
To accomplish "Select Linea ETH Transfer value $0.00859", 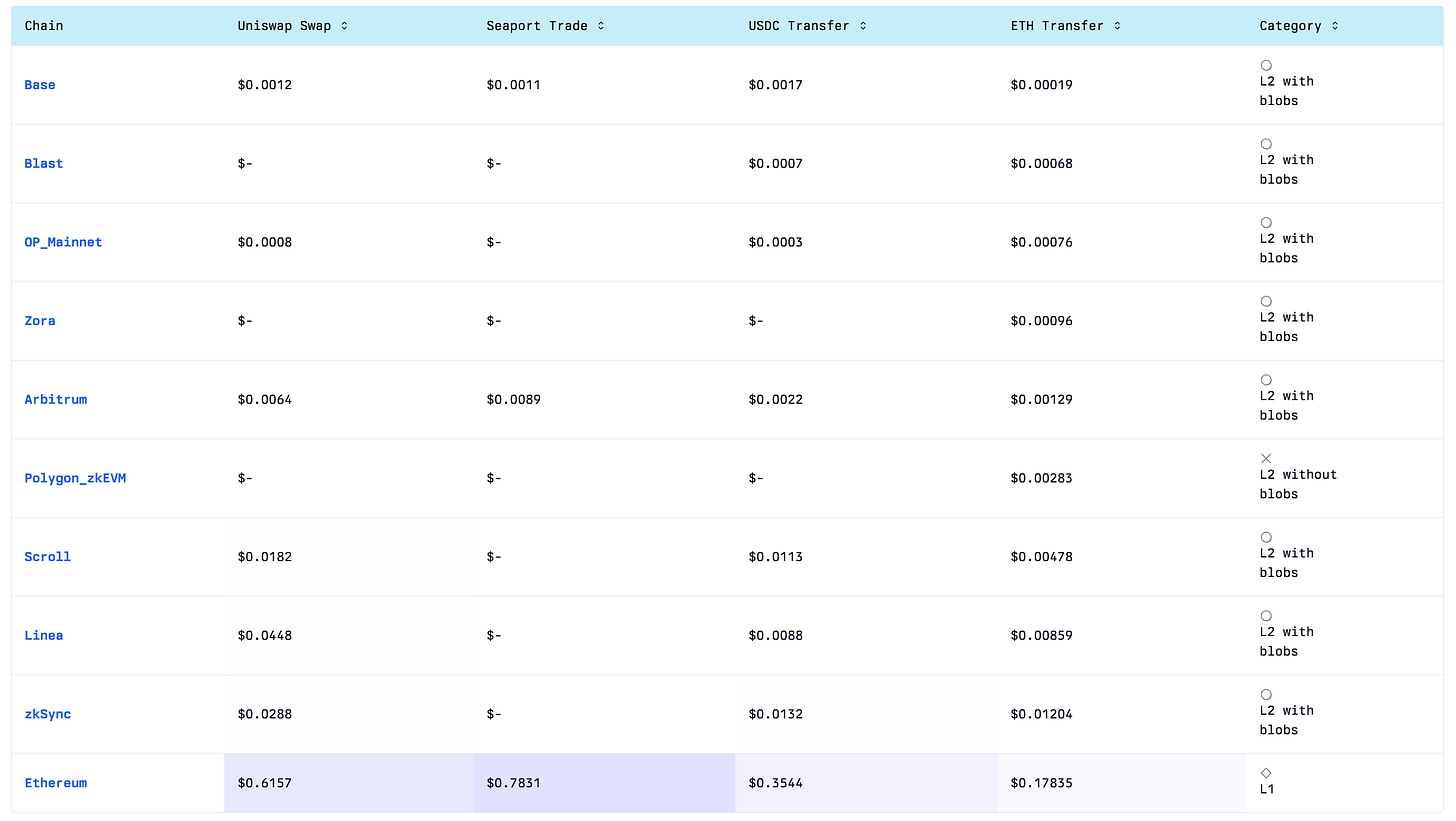I will (1042, 636).
